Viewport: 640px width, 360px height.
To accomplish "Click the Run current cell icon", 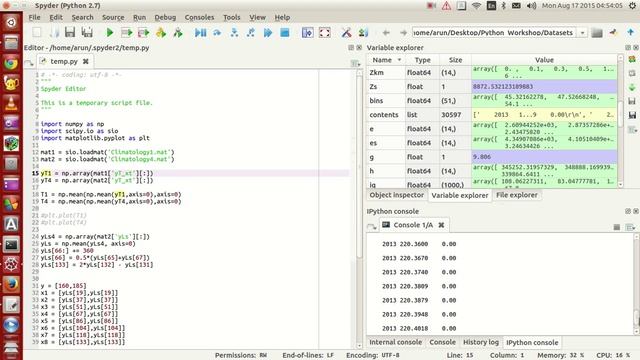I will 127,32.
